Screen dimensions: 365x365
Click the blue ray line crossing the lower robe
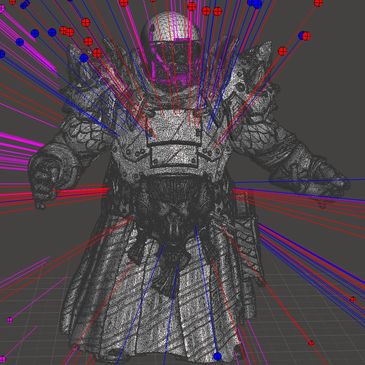tap(207, 290)
